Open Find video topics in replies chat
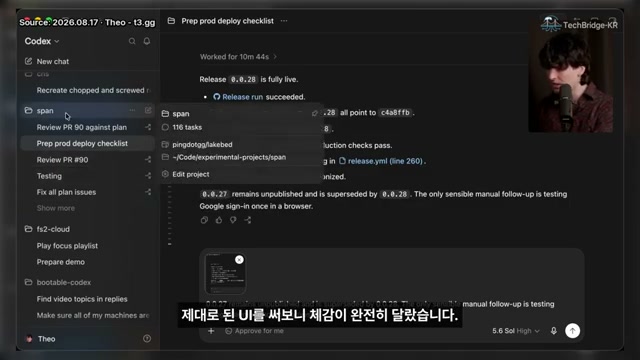640x360 pixels. coord(82,299)
